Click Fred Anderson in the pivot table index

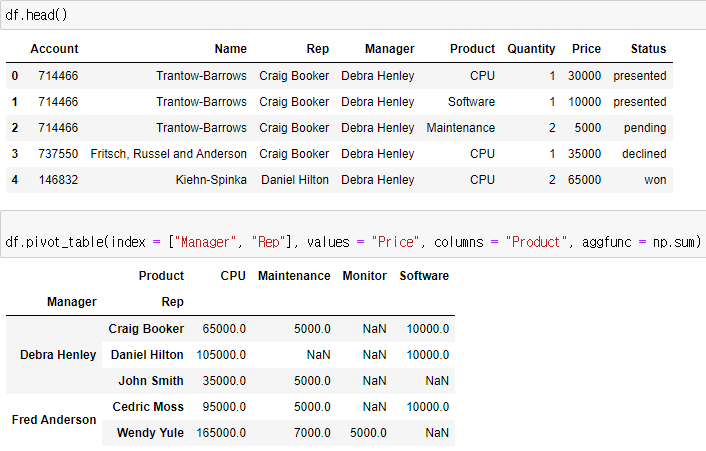[54, 419]
